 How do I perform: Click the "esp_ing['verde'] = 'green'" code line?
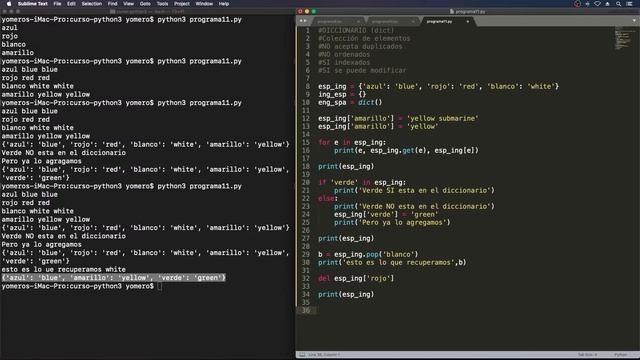(386, 214)
